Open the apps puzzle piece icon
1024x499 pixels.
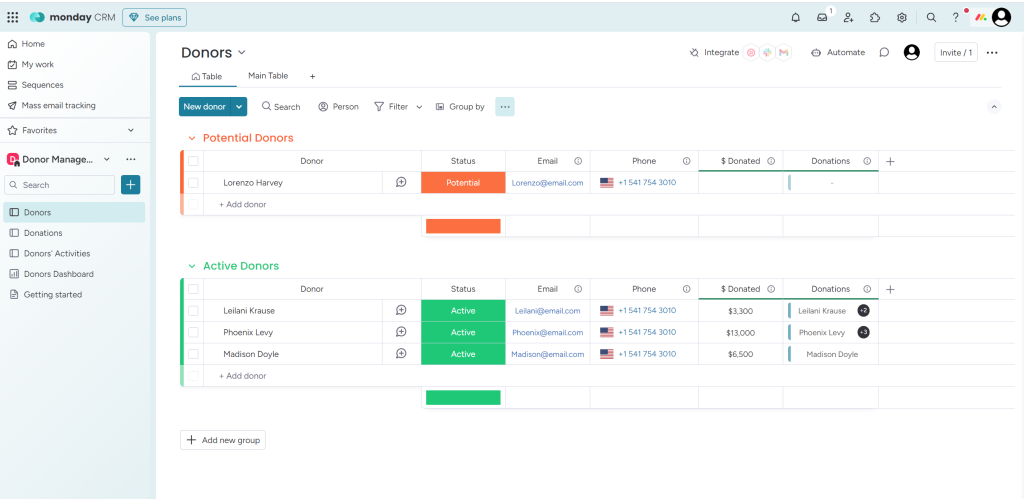[x=875, y=17]
